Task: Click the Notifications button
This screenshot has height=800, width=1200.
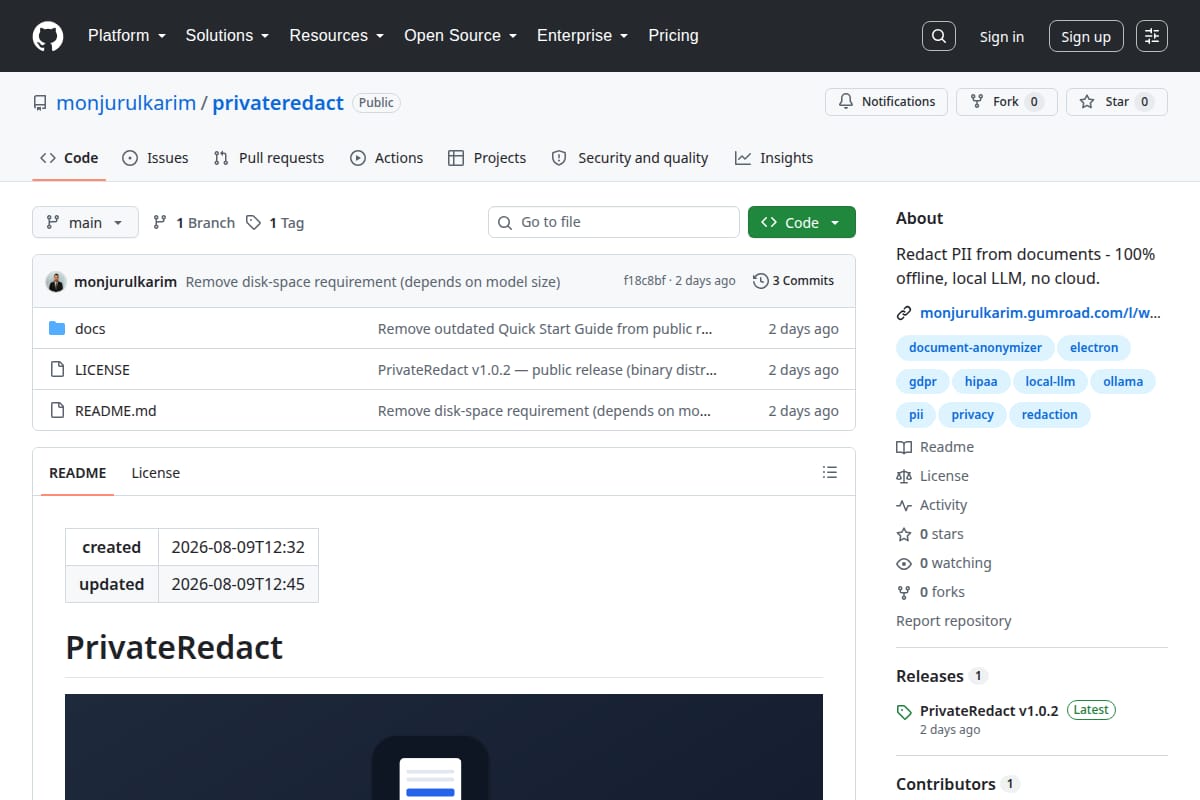Action: click(887, 102)
